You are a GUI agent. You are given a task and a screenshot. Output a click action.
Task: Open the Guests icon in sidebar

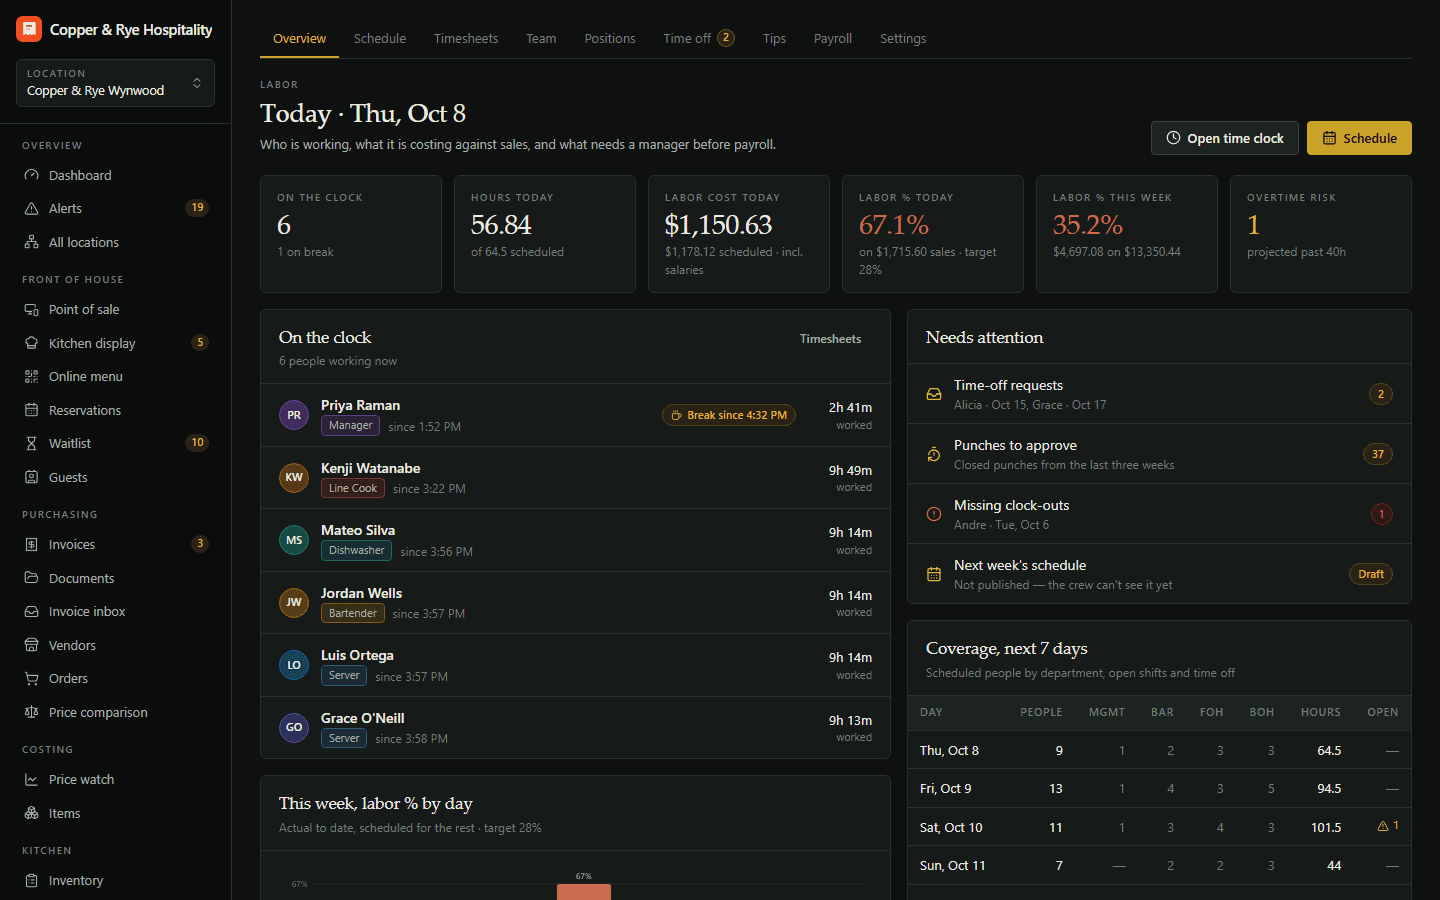tap(31, 477)
